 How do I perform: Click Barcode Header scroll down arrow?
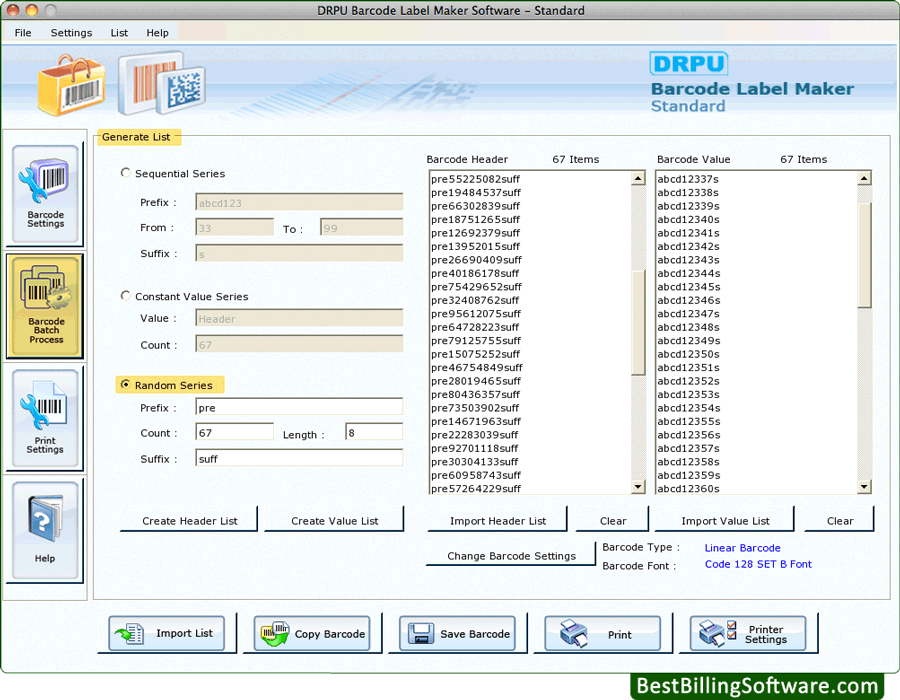point(638,487)
